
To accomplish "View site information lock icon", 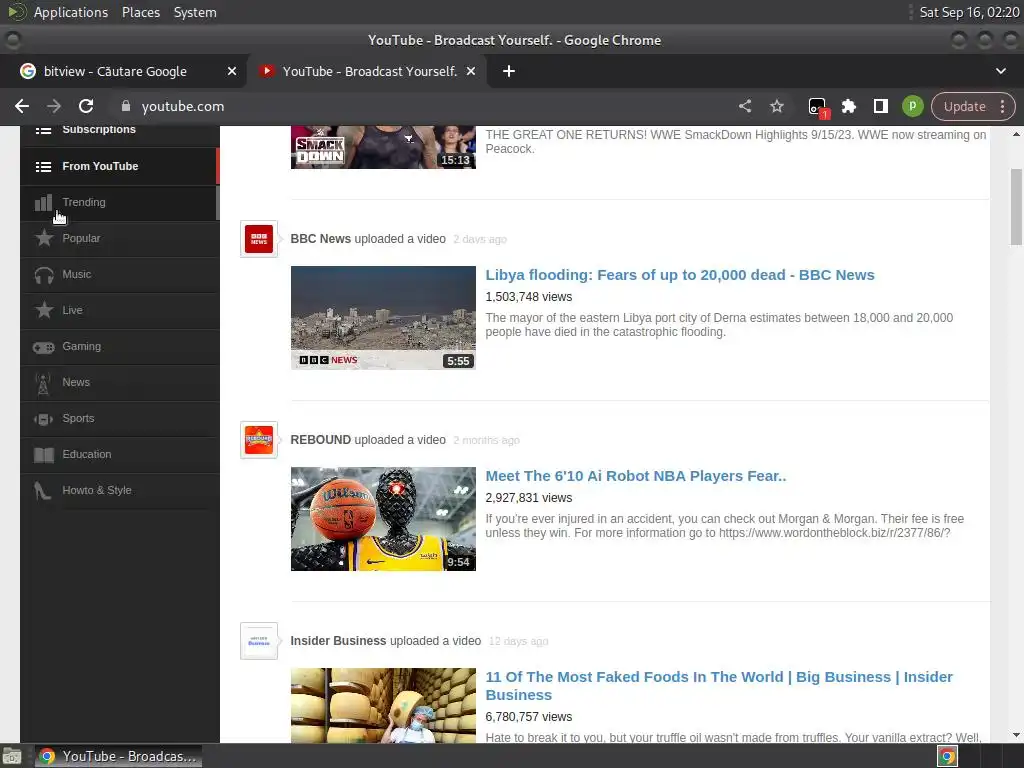I will click(x=126, y=106).
